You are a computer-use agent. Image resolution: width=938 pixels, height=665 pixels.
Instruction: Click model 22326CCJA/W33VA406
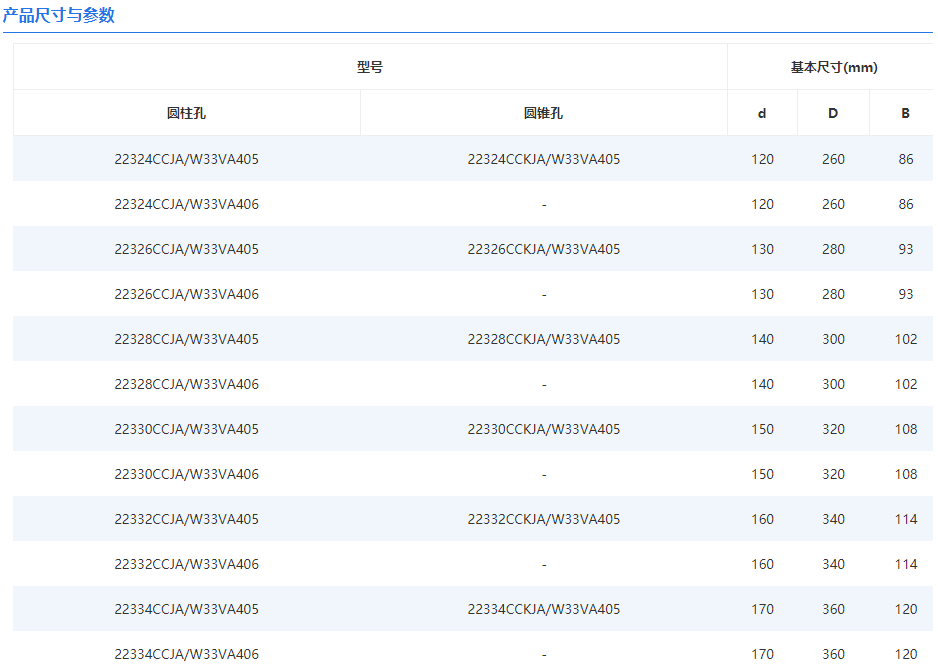[186, 294]
